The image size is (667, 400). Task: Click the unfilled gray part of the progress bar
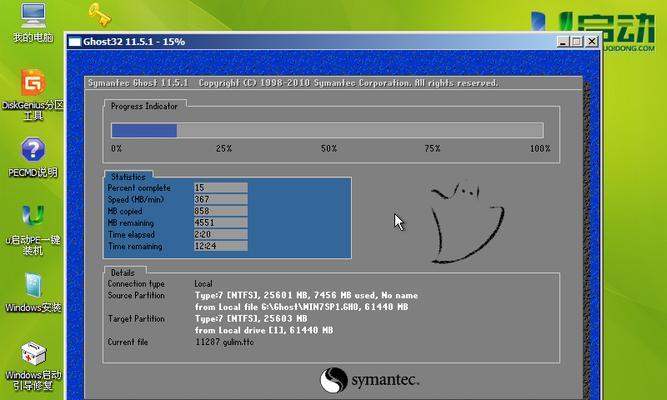(x=360, y=130)
